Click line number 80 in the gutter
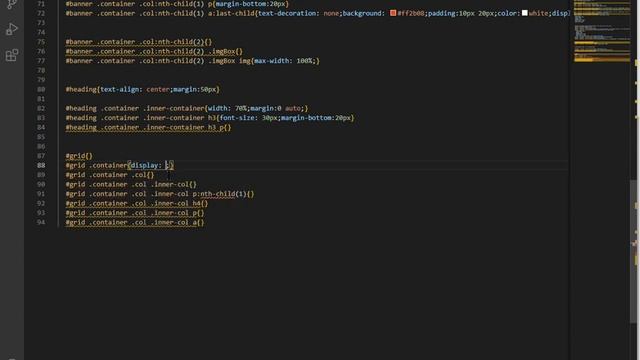 click(41, 89)
